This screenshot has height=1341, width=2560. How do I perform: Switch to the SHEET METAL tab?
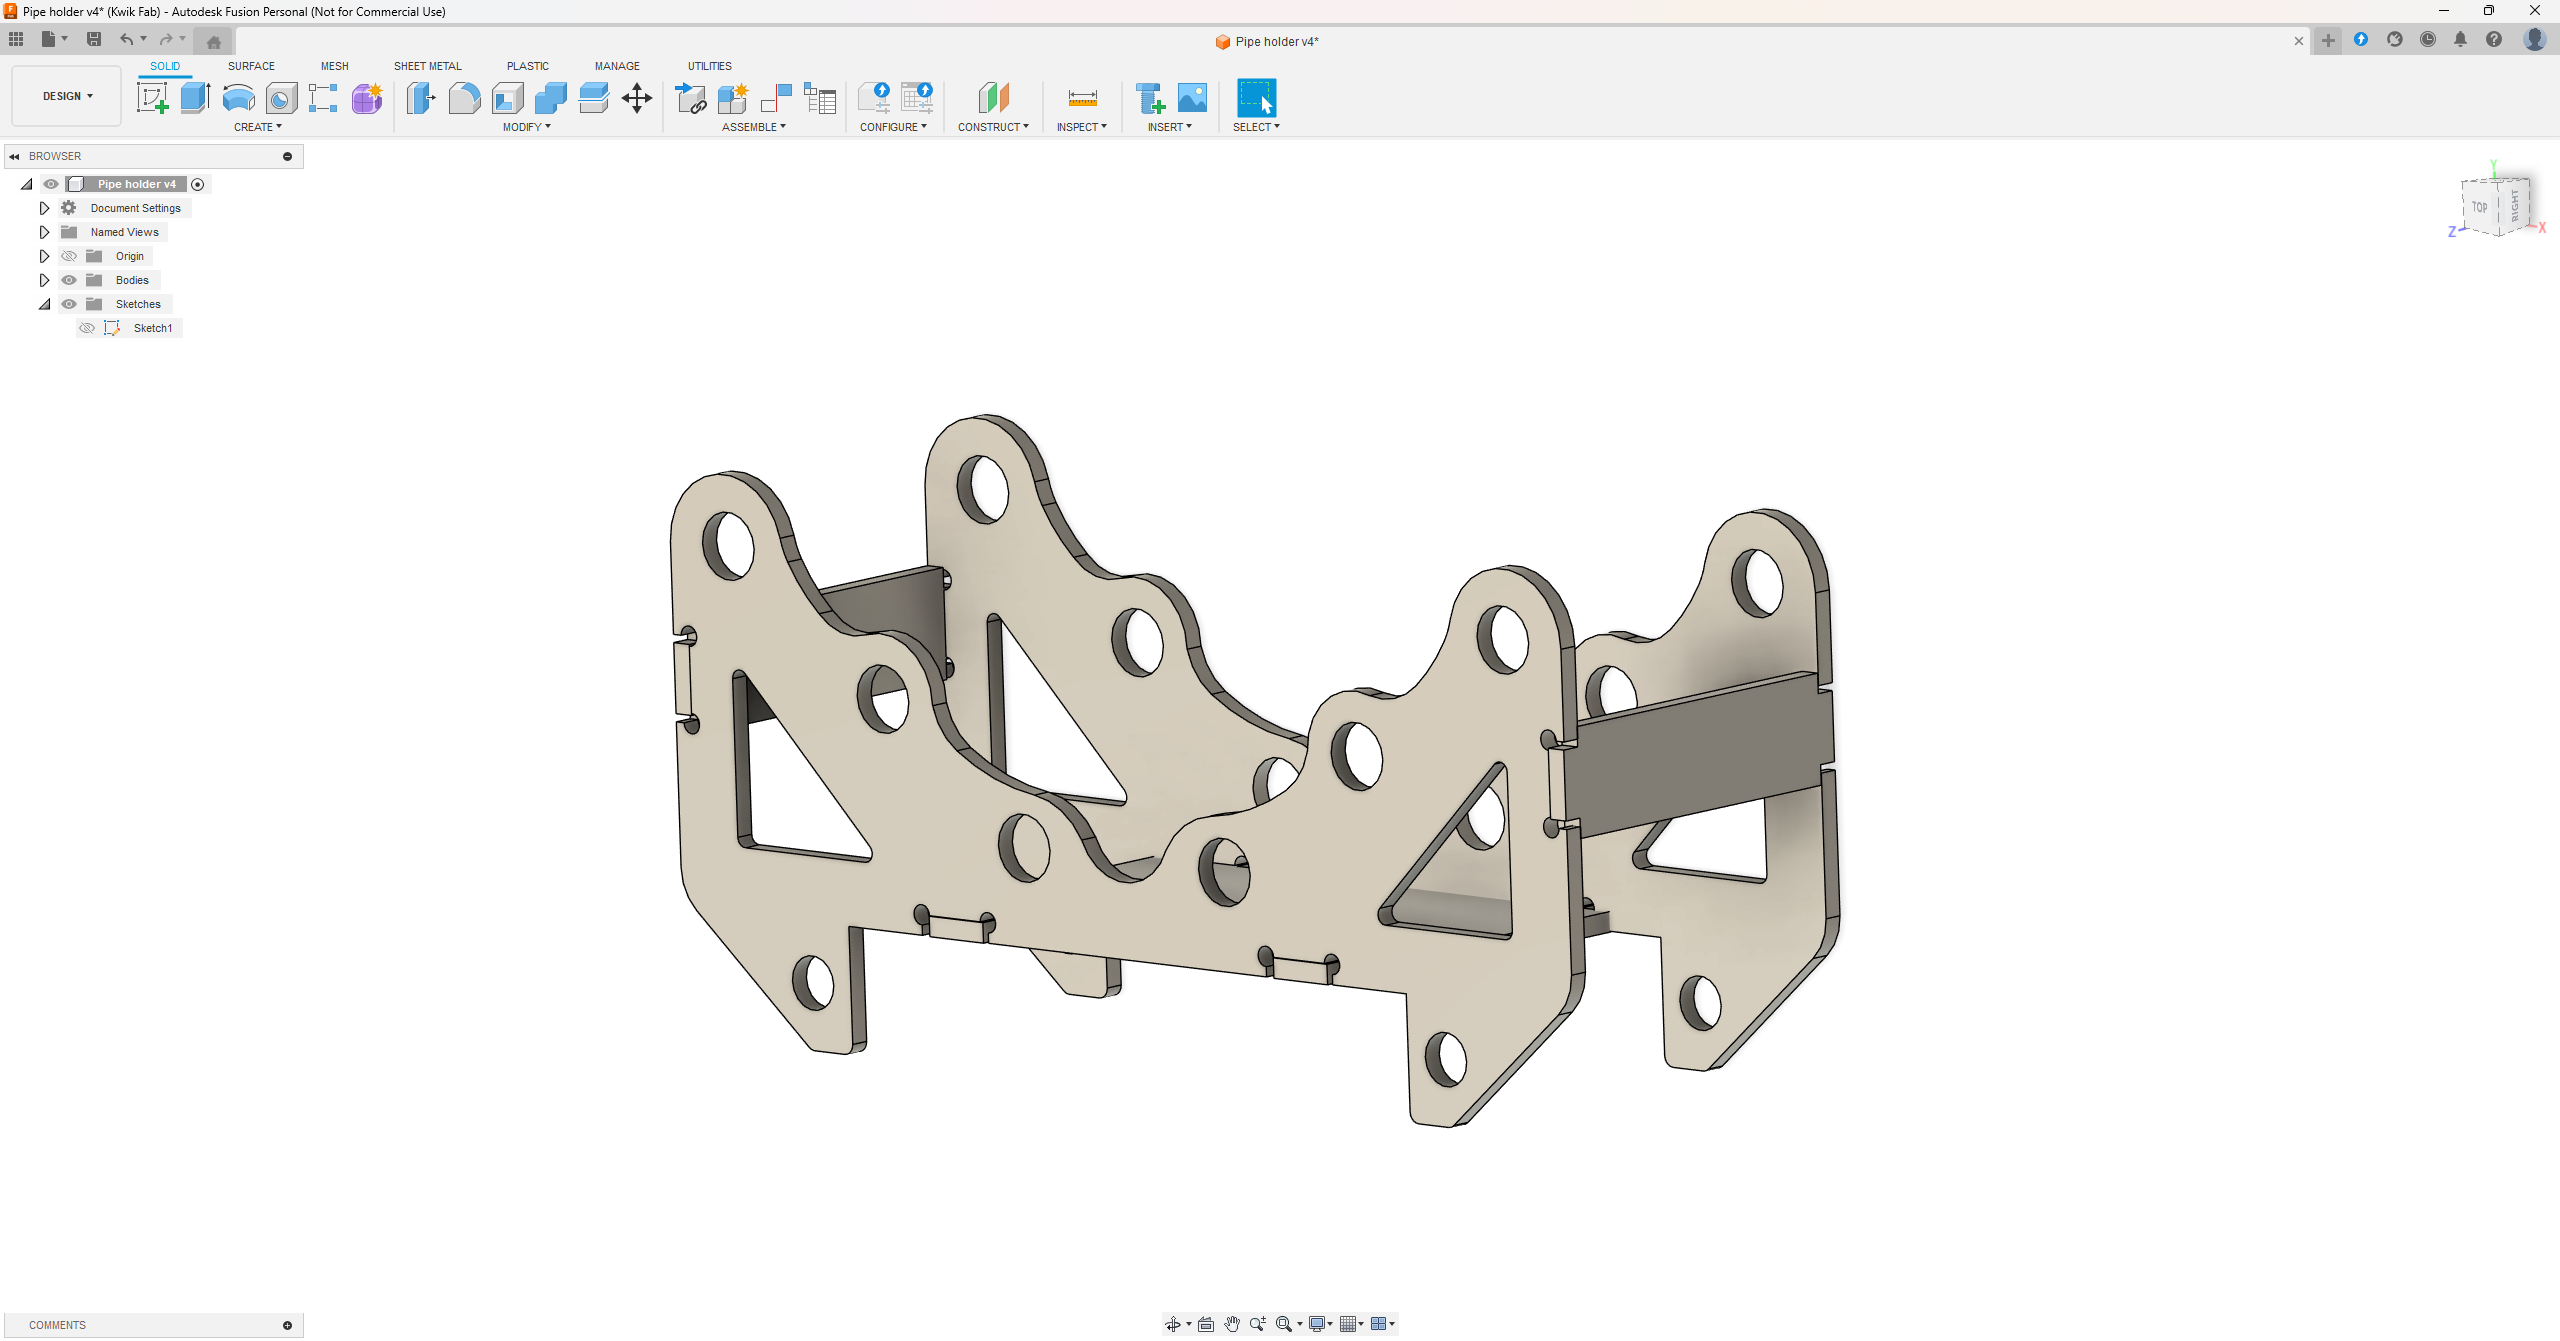(x=427, y=66)
